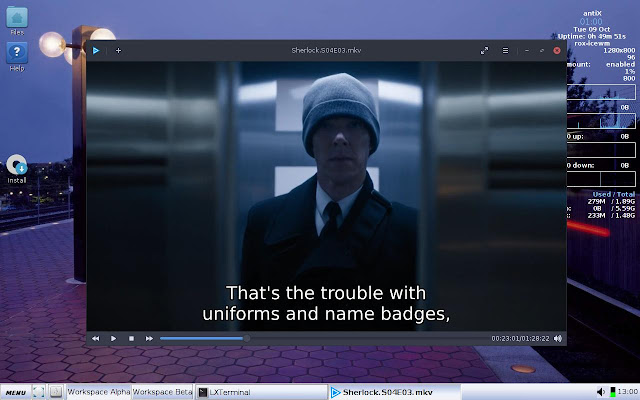This screenshot has height=400, width=640.
Task: Minimize the video player window
Action: pos(527,51)
